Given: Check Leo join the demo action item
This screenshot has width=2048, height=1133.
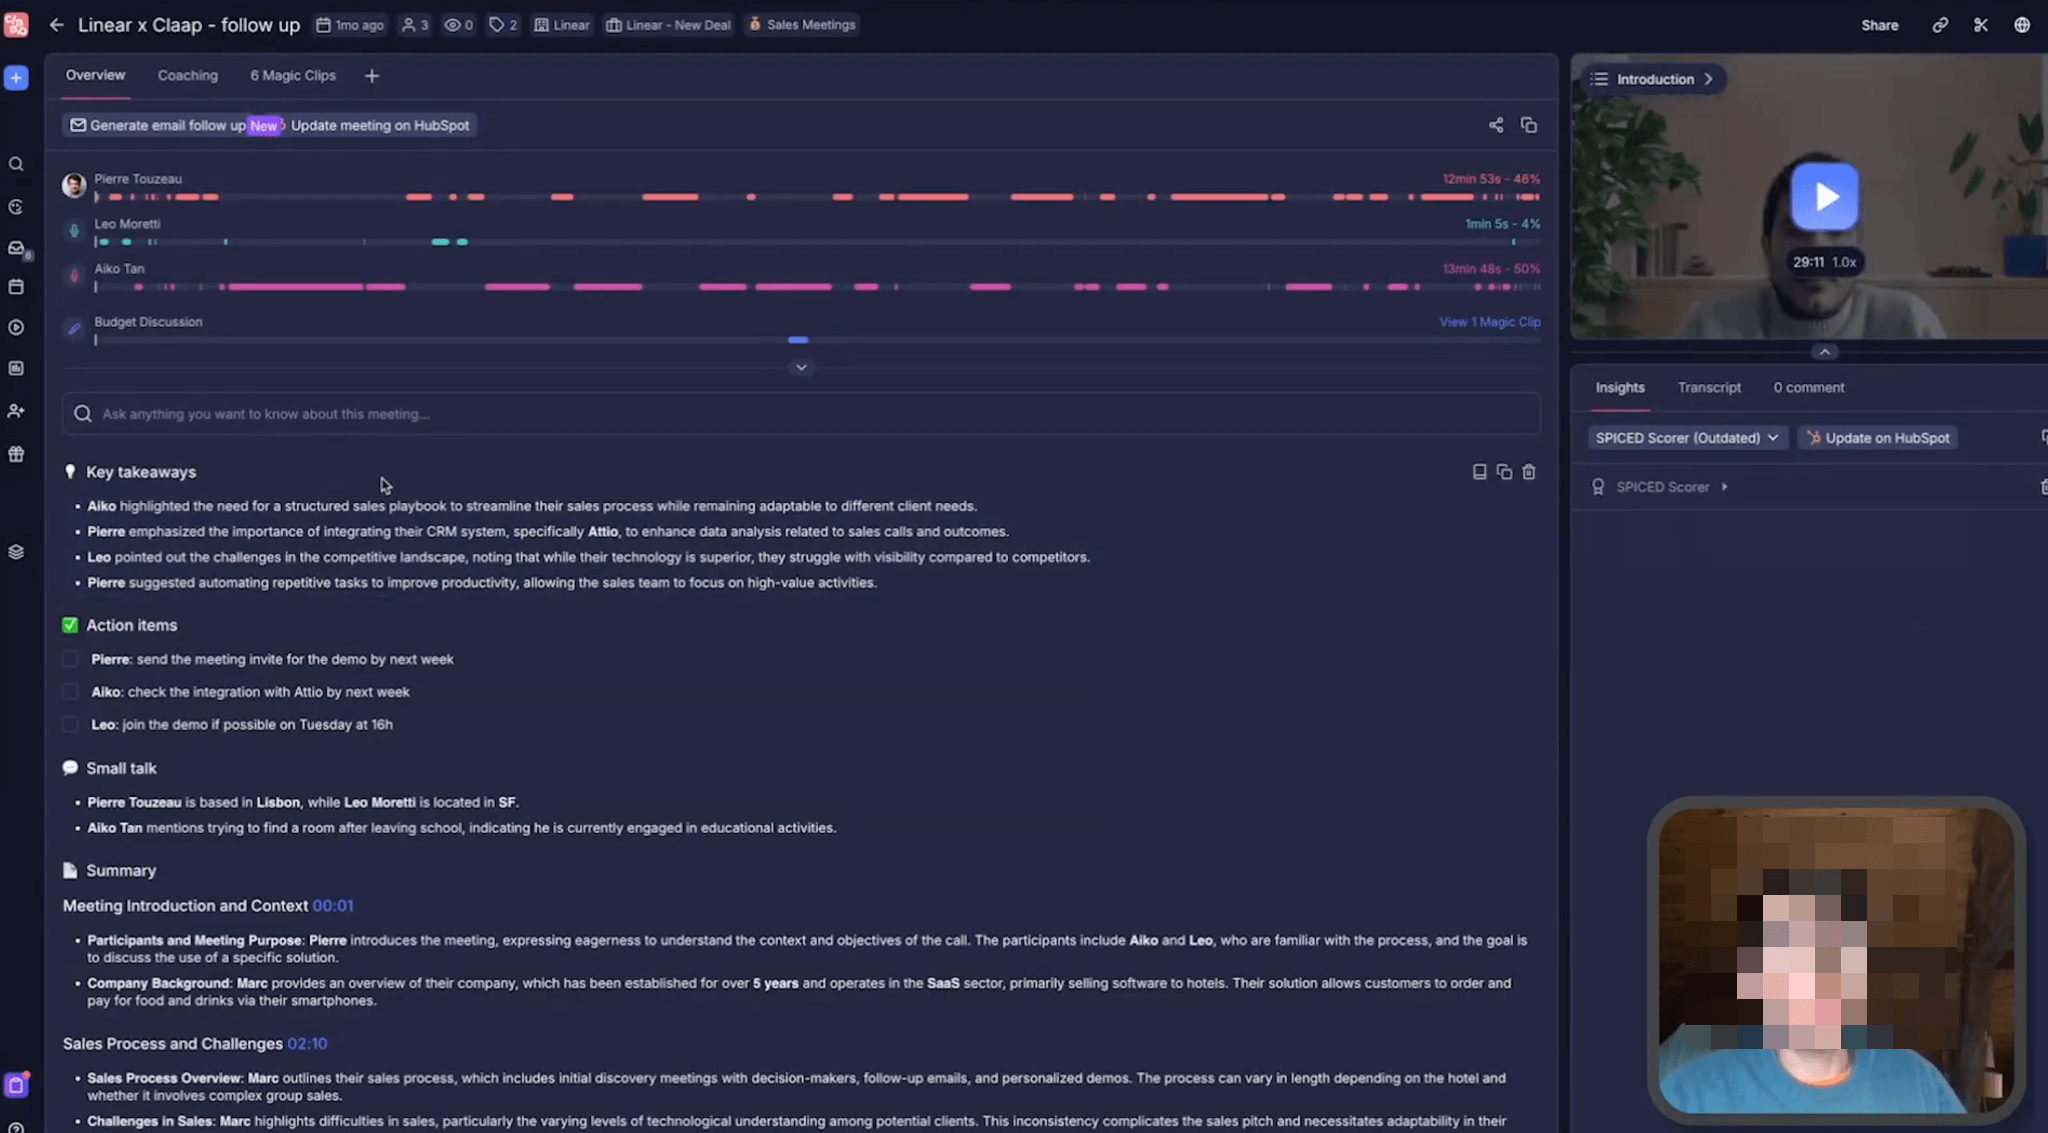Looking at the screenshot, I should point(70,724).
